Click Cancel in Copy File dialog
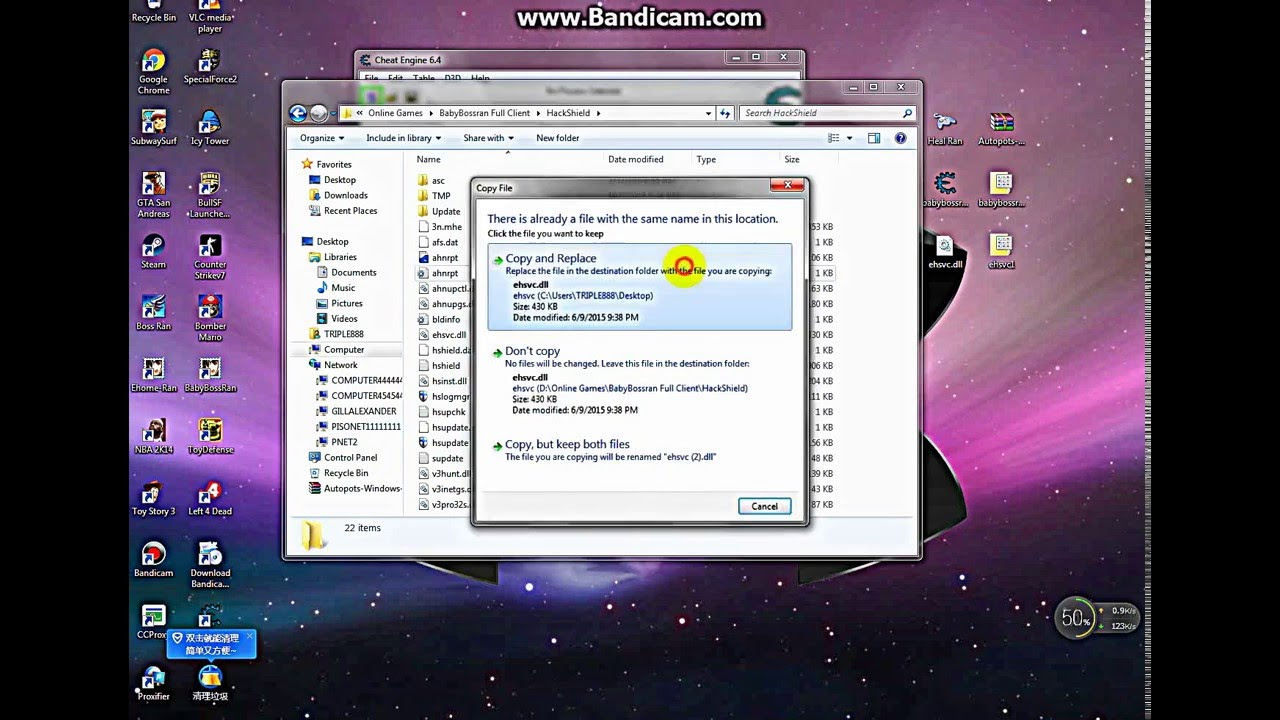This screenshot has height=720, width=1280. pyautogui.click(x=764, y=506)
